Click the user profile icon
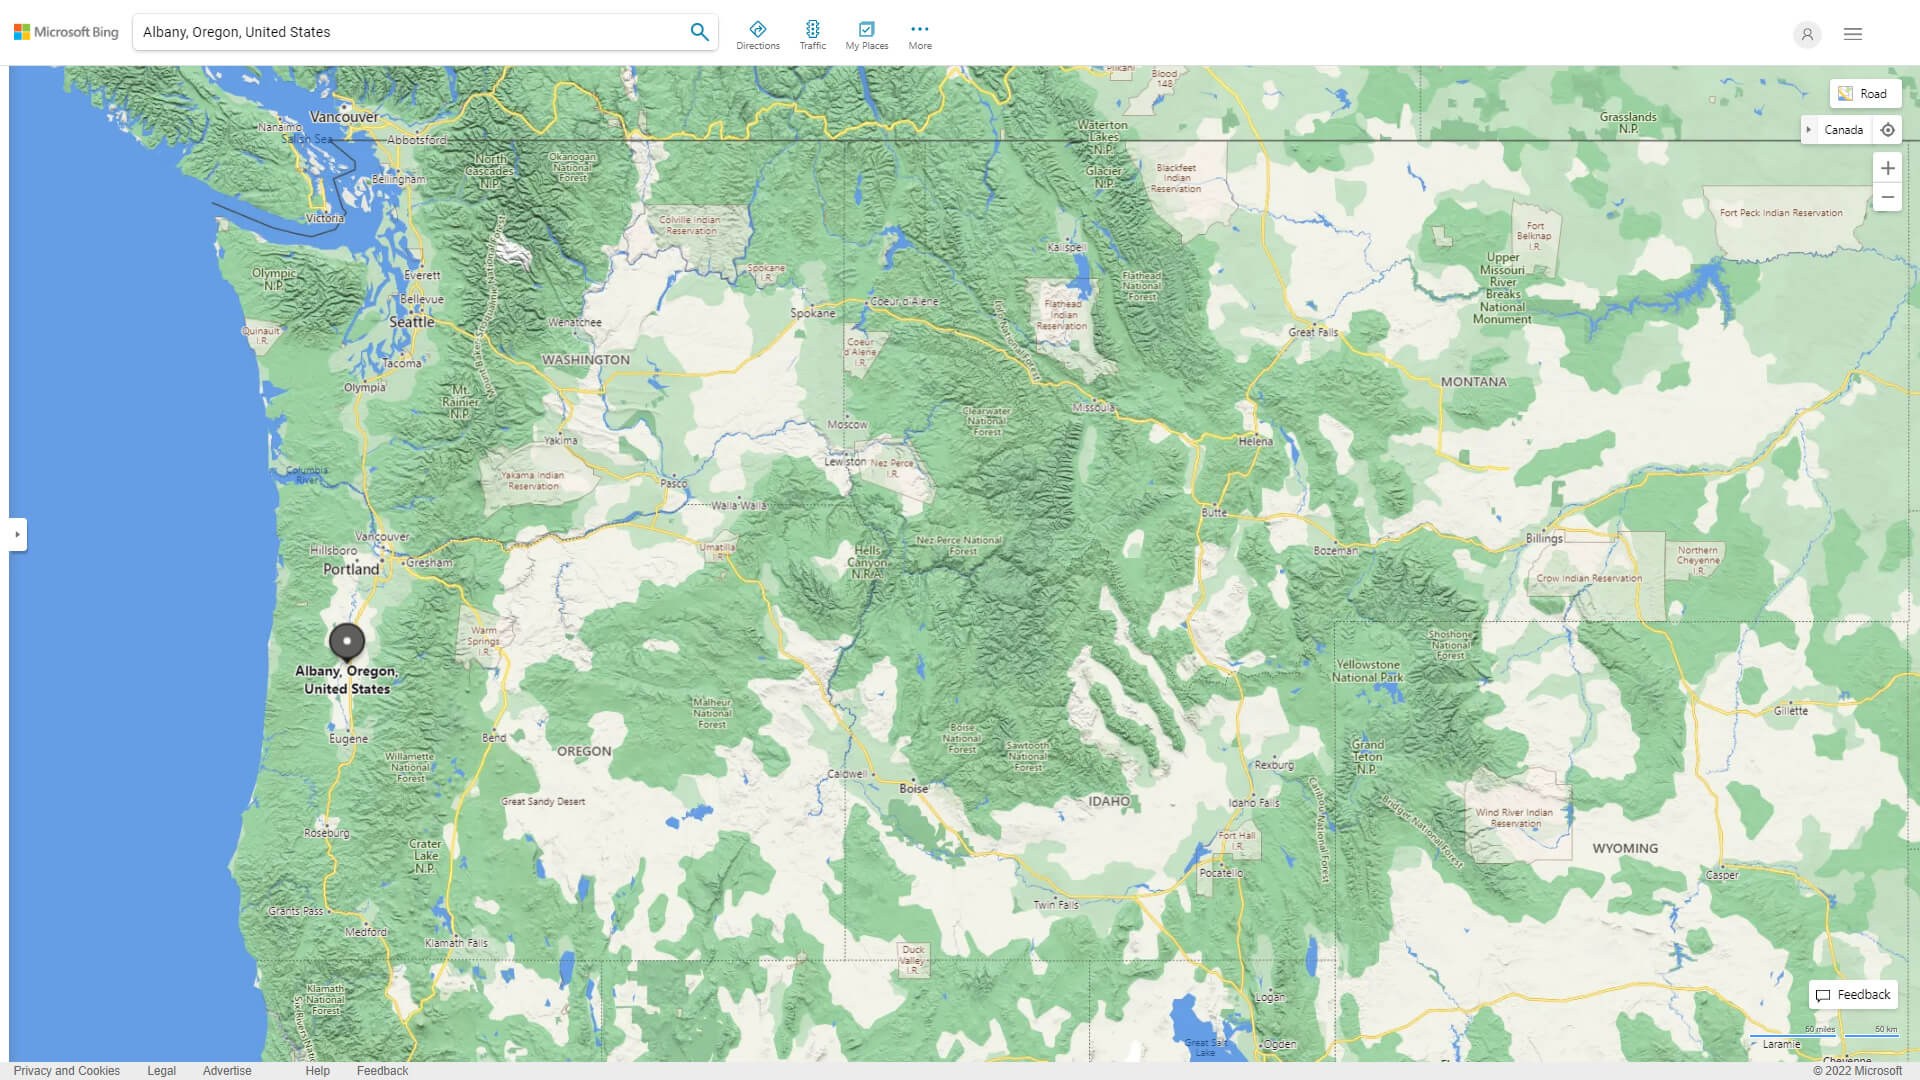Image resolution: width=1920 pixels, height=1080 pixels. [1807, 34]
